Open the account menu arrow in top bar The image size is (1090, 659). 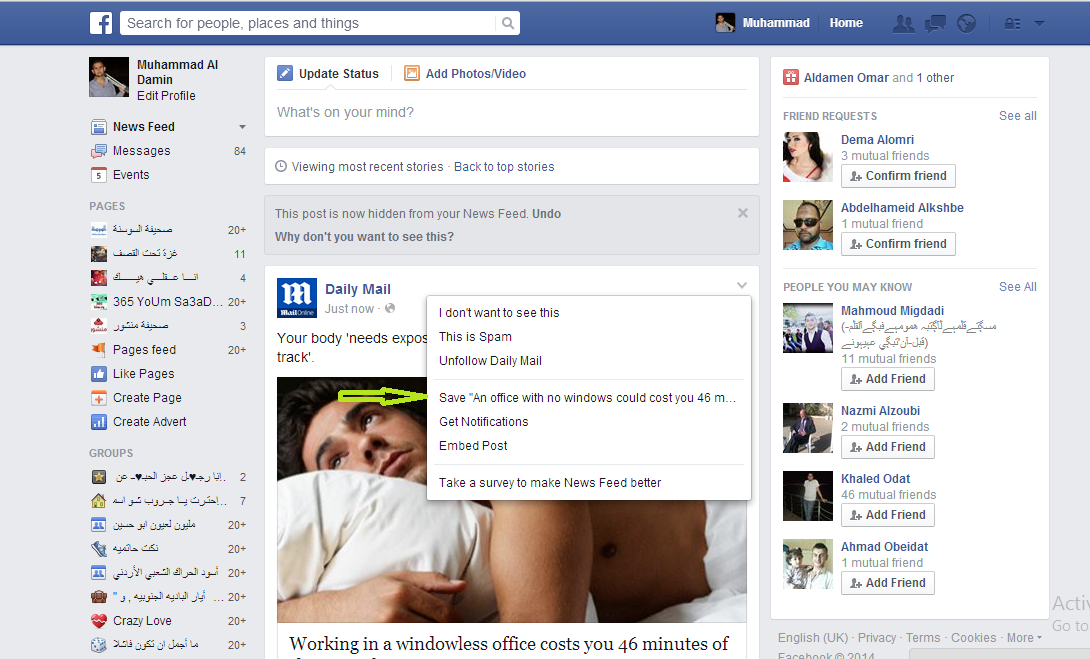click(1039, 24)
